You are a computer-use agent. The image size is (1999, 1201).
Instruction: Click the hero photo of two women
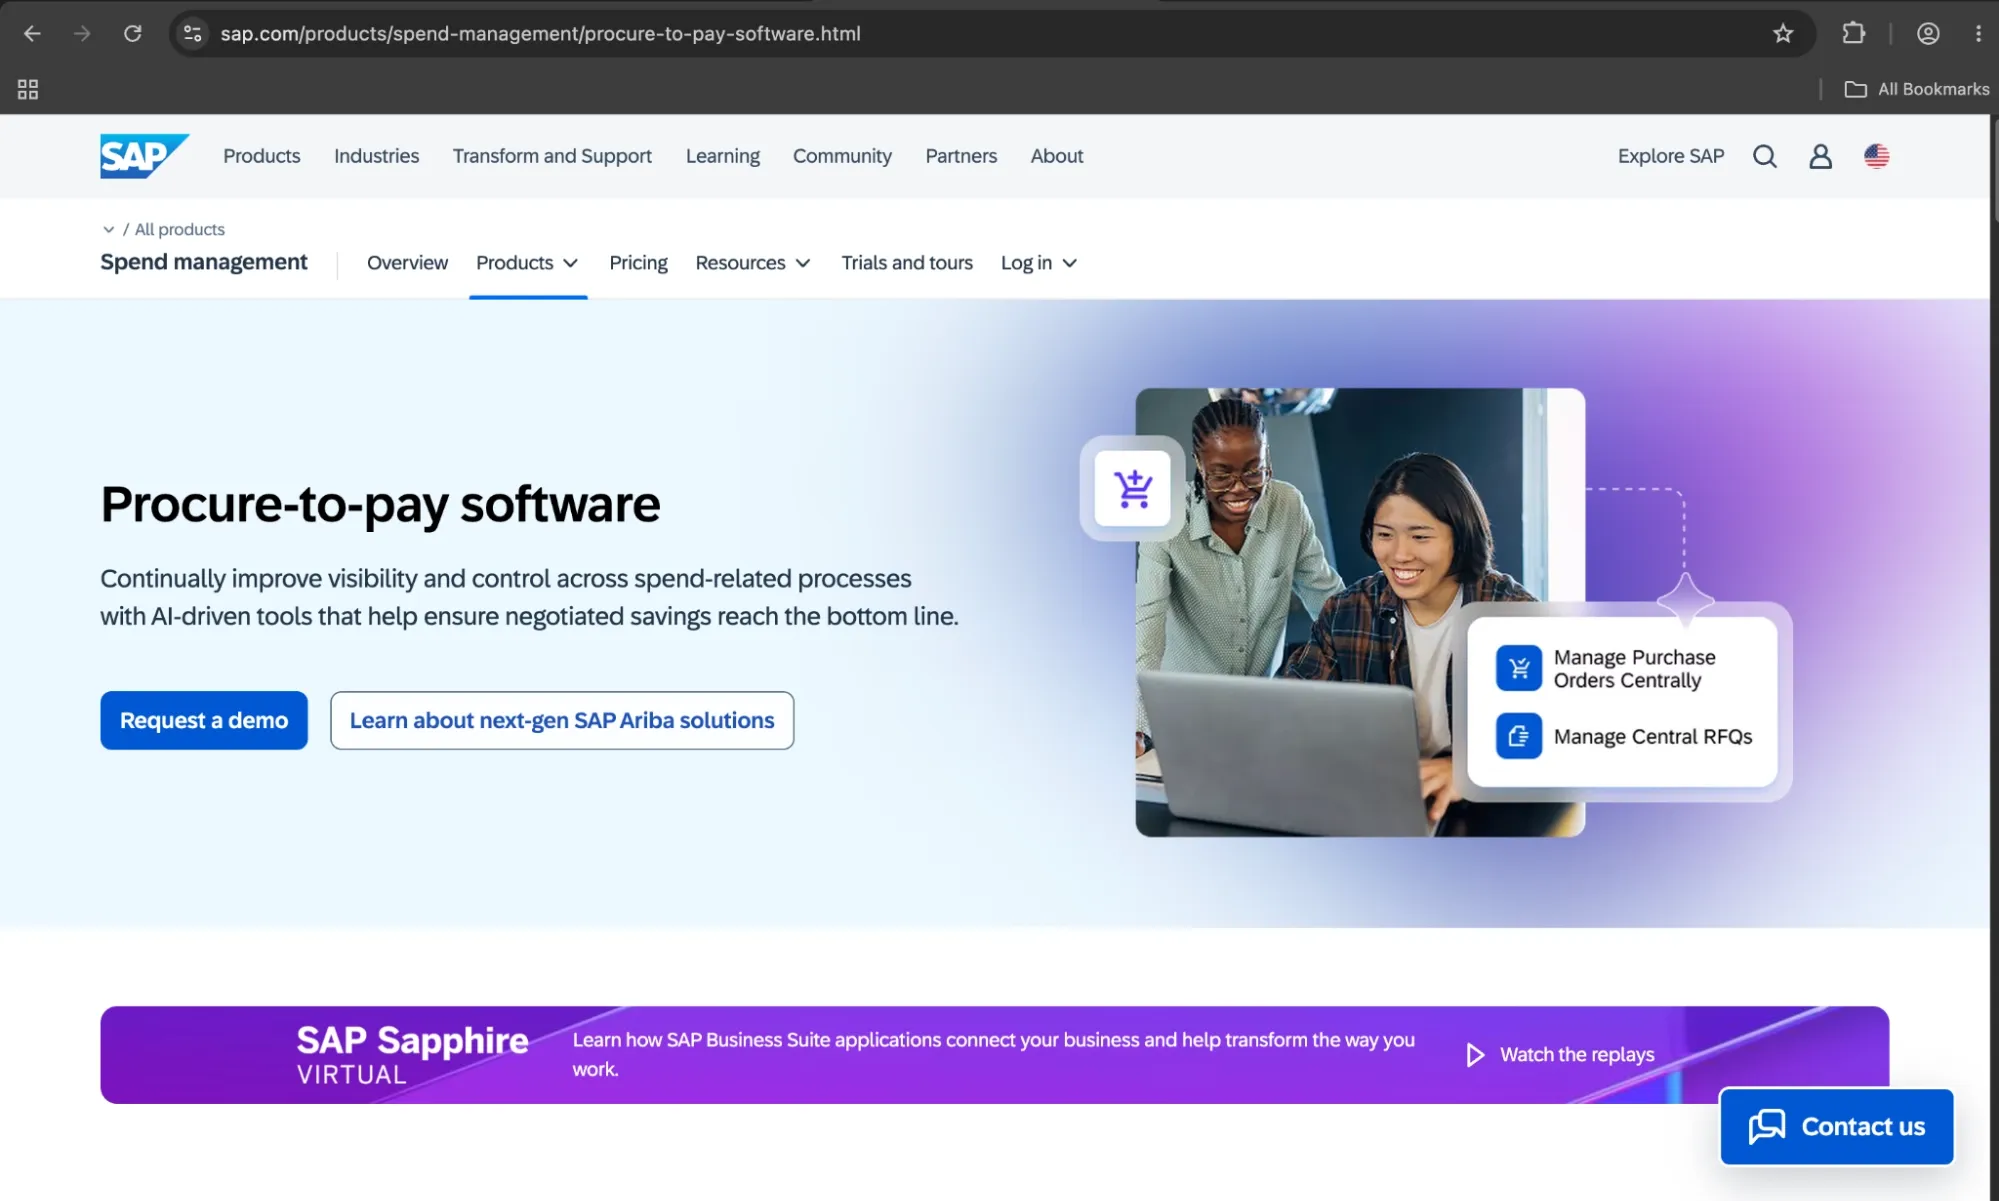click(x=1360, y=612)
